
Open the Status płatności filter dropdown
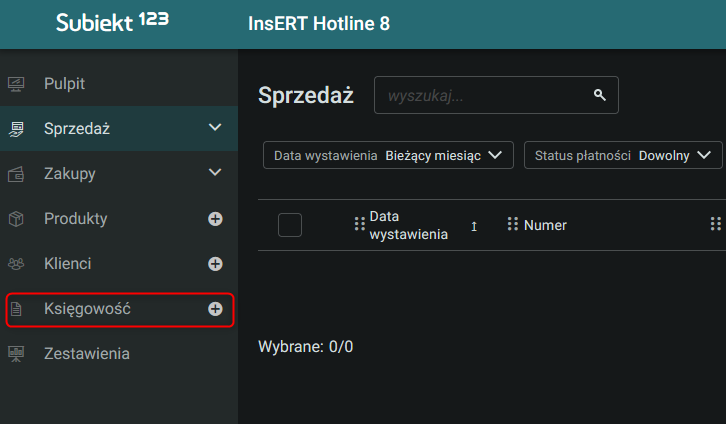[623, 155]
